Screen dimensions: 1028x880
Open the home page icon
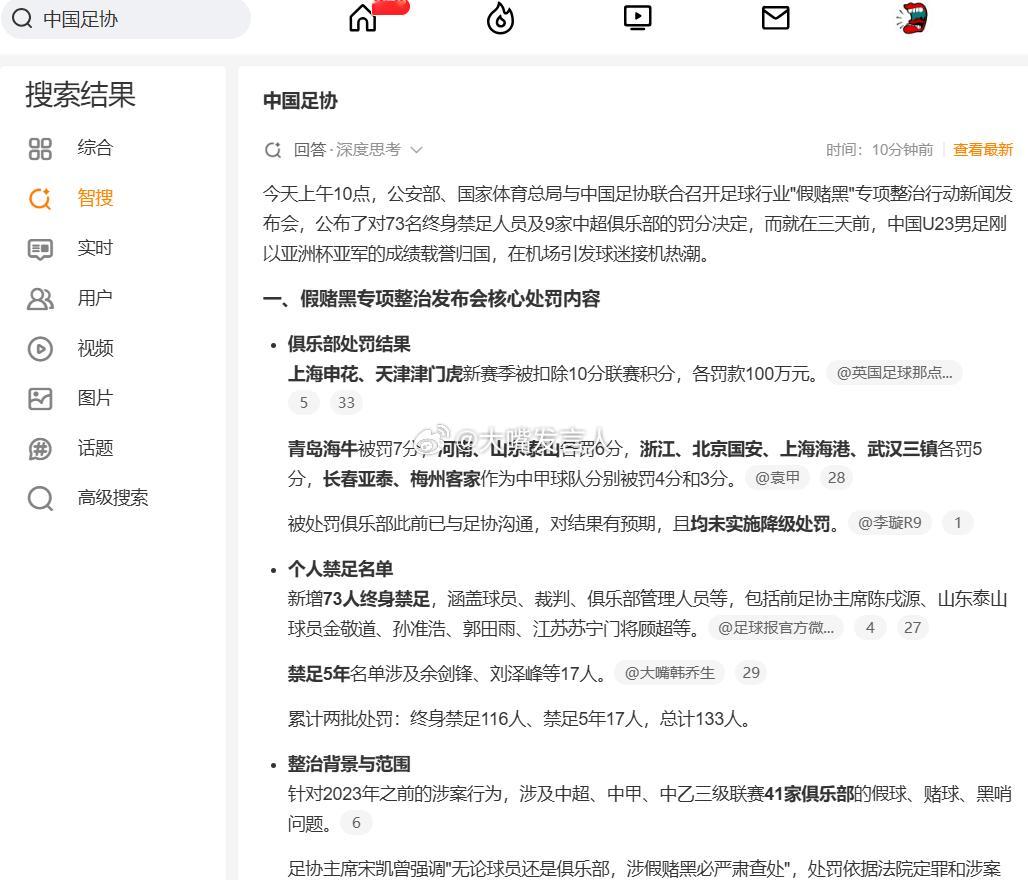(363, 18)
